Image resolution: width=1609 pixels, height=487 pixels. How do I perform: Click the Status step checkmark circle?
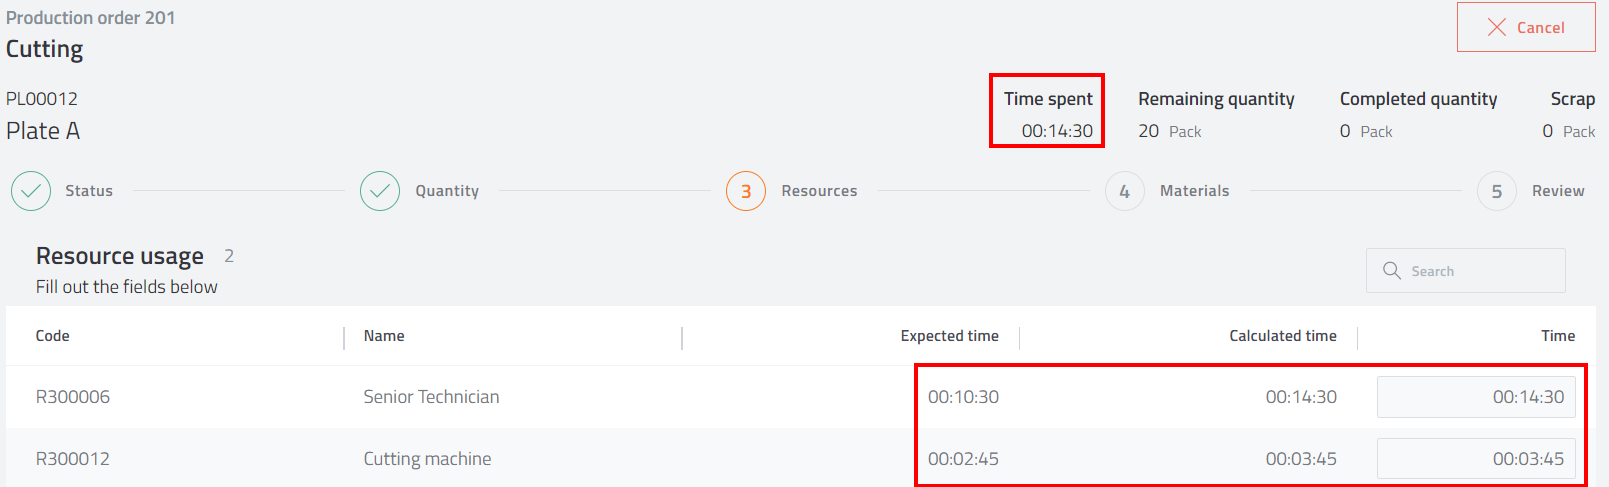click(x=31, y=191)
